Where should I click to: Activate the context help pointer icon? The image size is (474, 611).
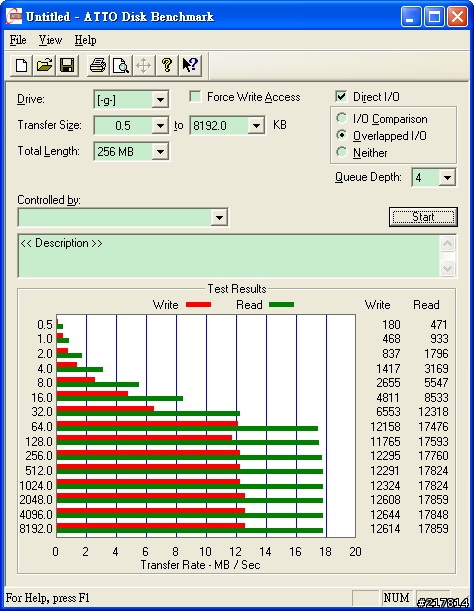click(190, 65)
